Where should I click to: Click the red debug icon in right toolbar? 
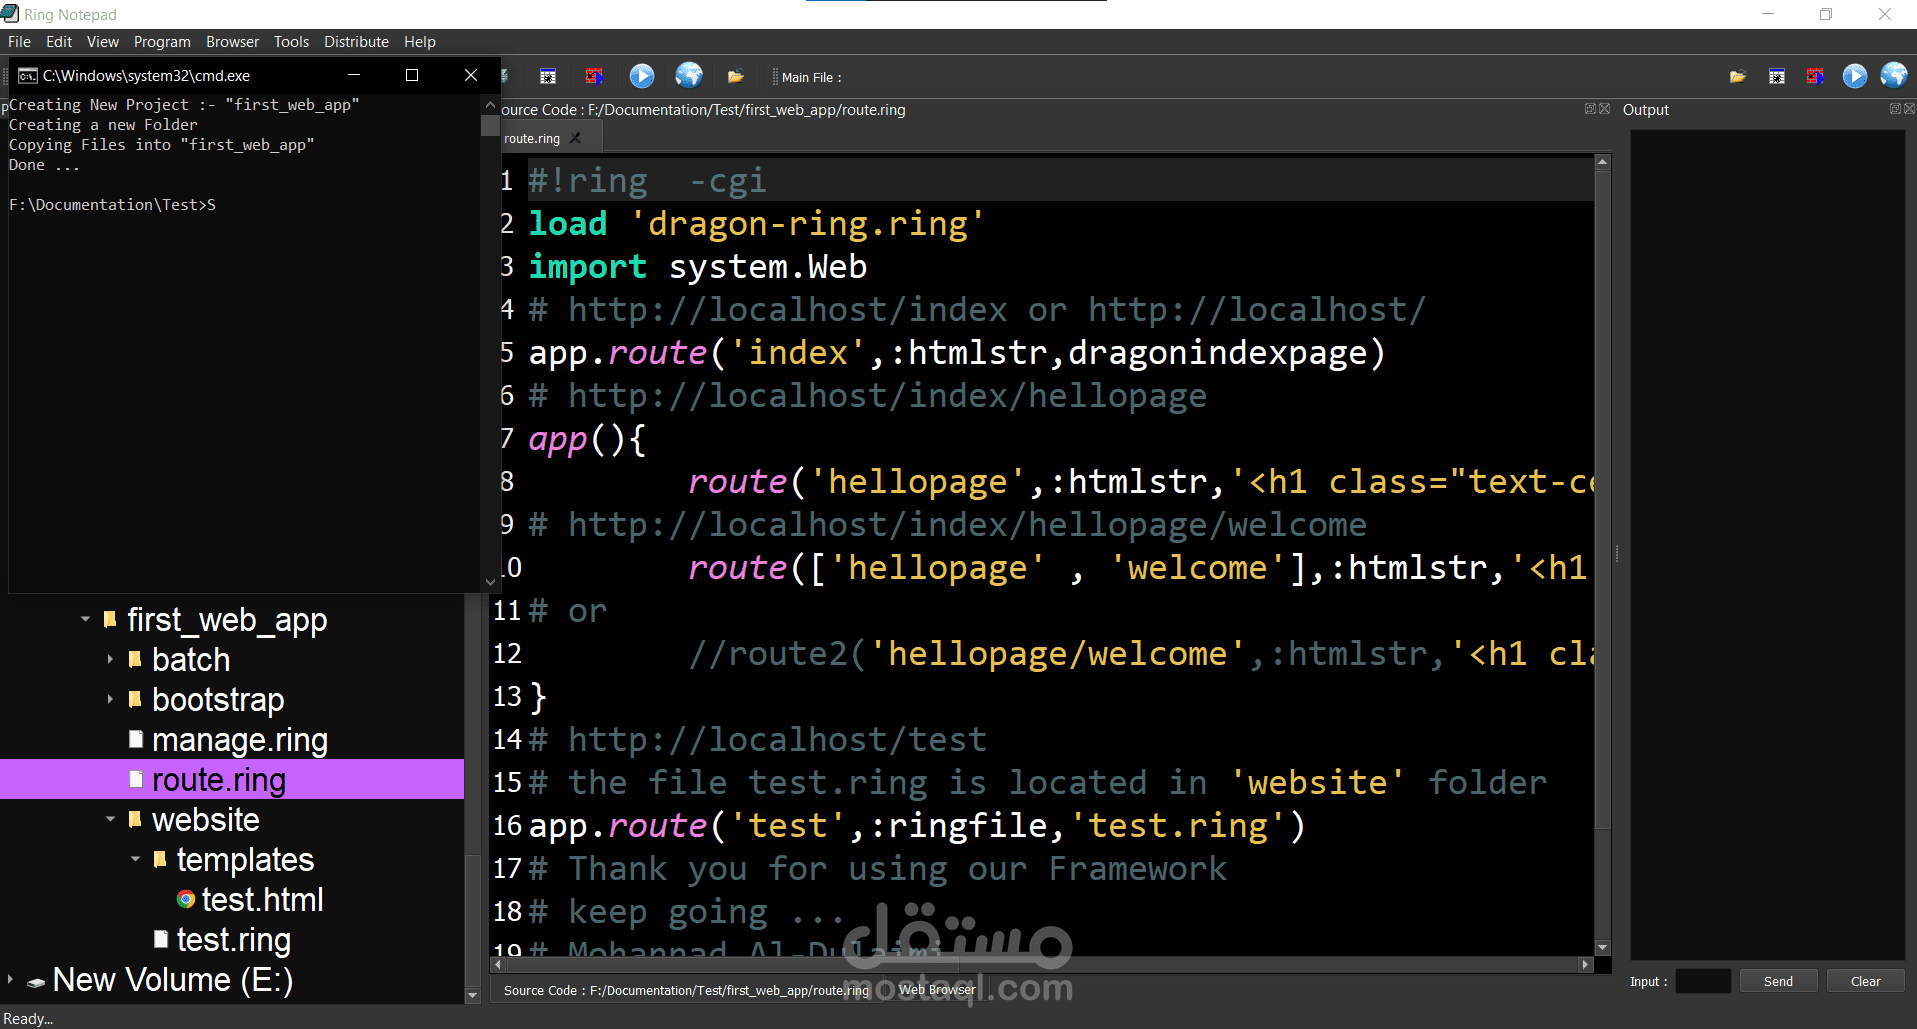pyautogui.click(x=1816, y=76)
